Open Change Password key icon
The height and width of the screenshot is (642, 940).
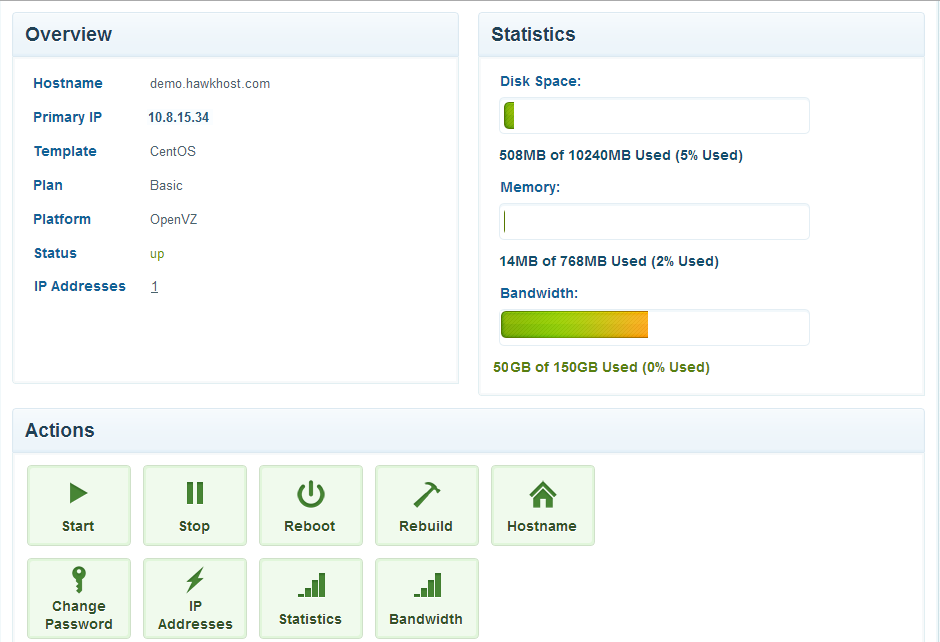coord(78,580)
